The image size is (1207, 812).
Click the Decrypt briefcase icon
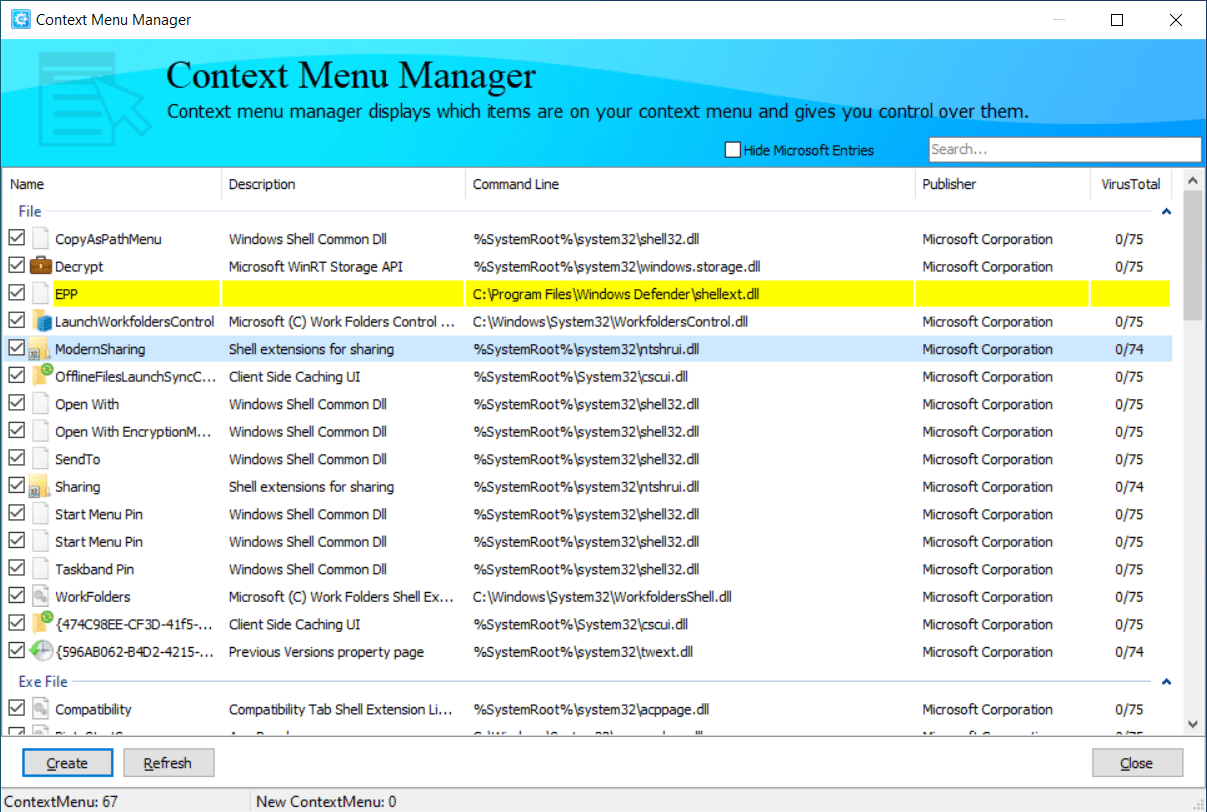[41, 267]
